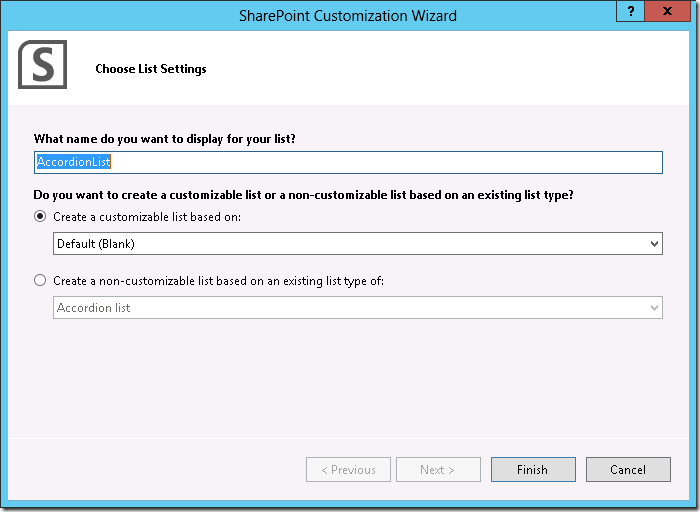
Task: Open the Default (Blank) combo box
Action: (x=350, y=243)
